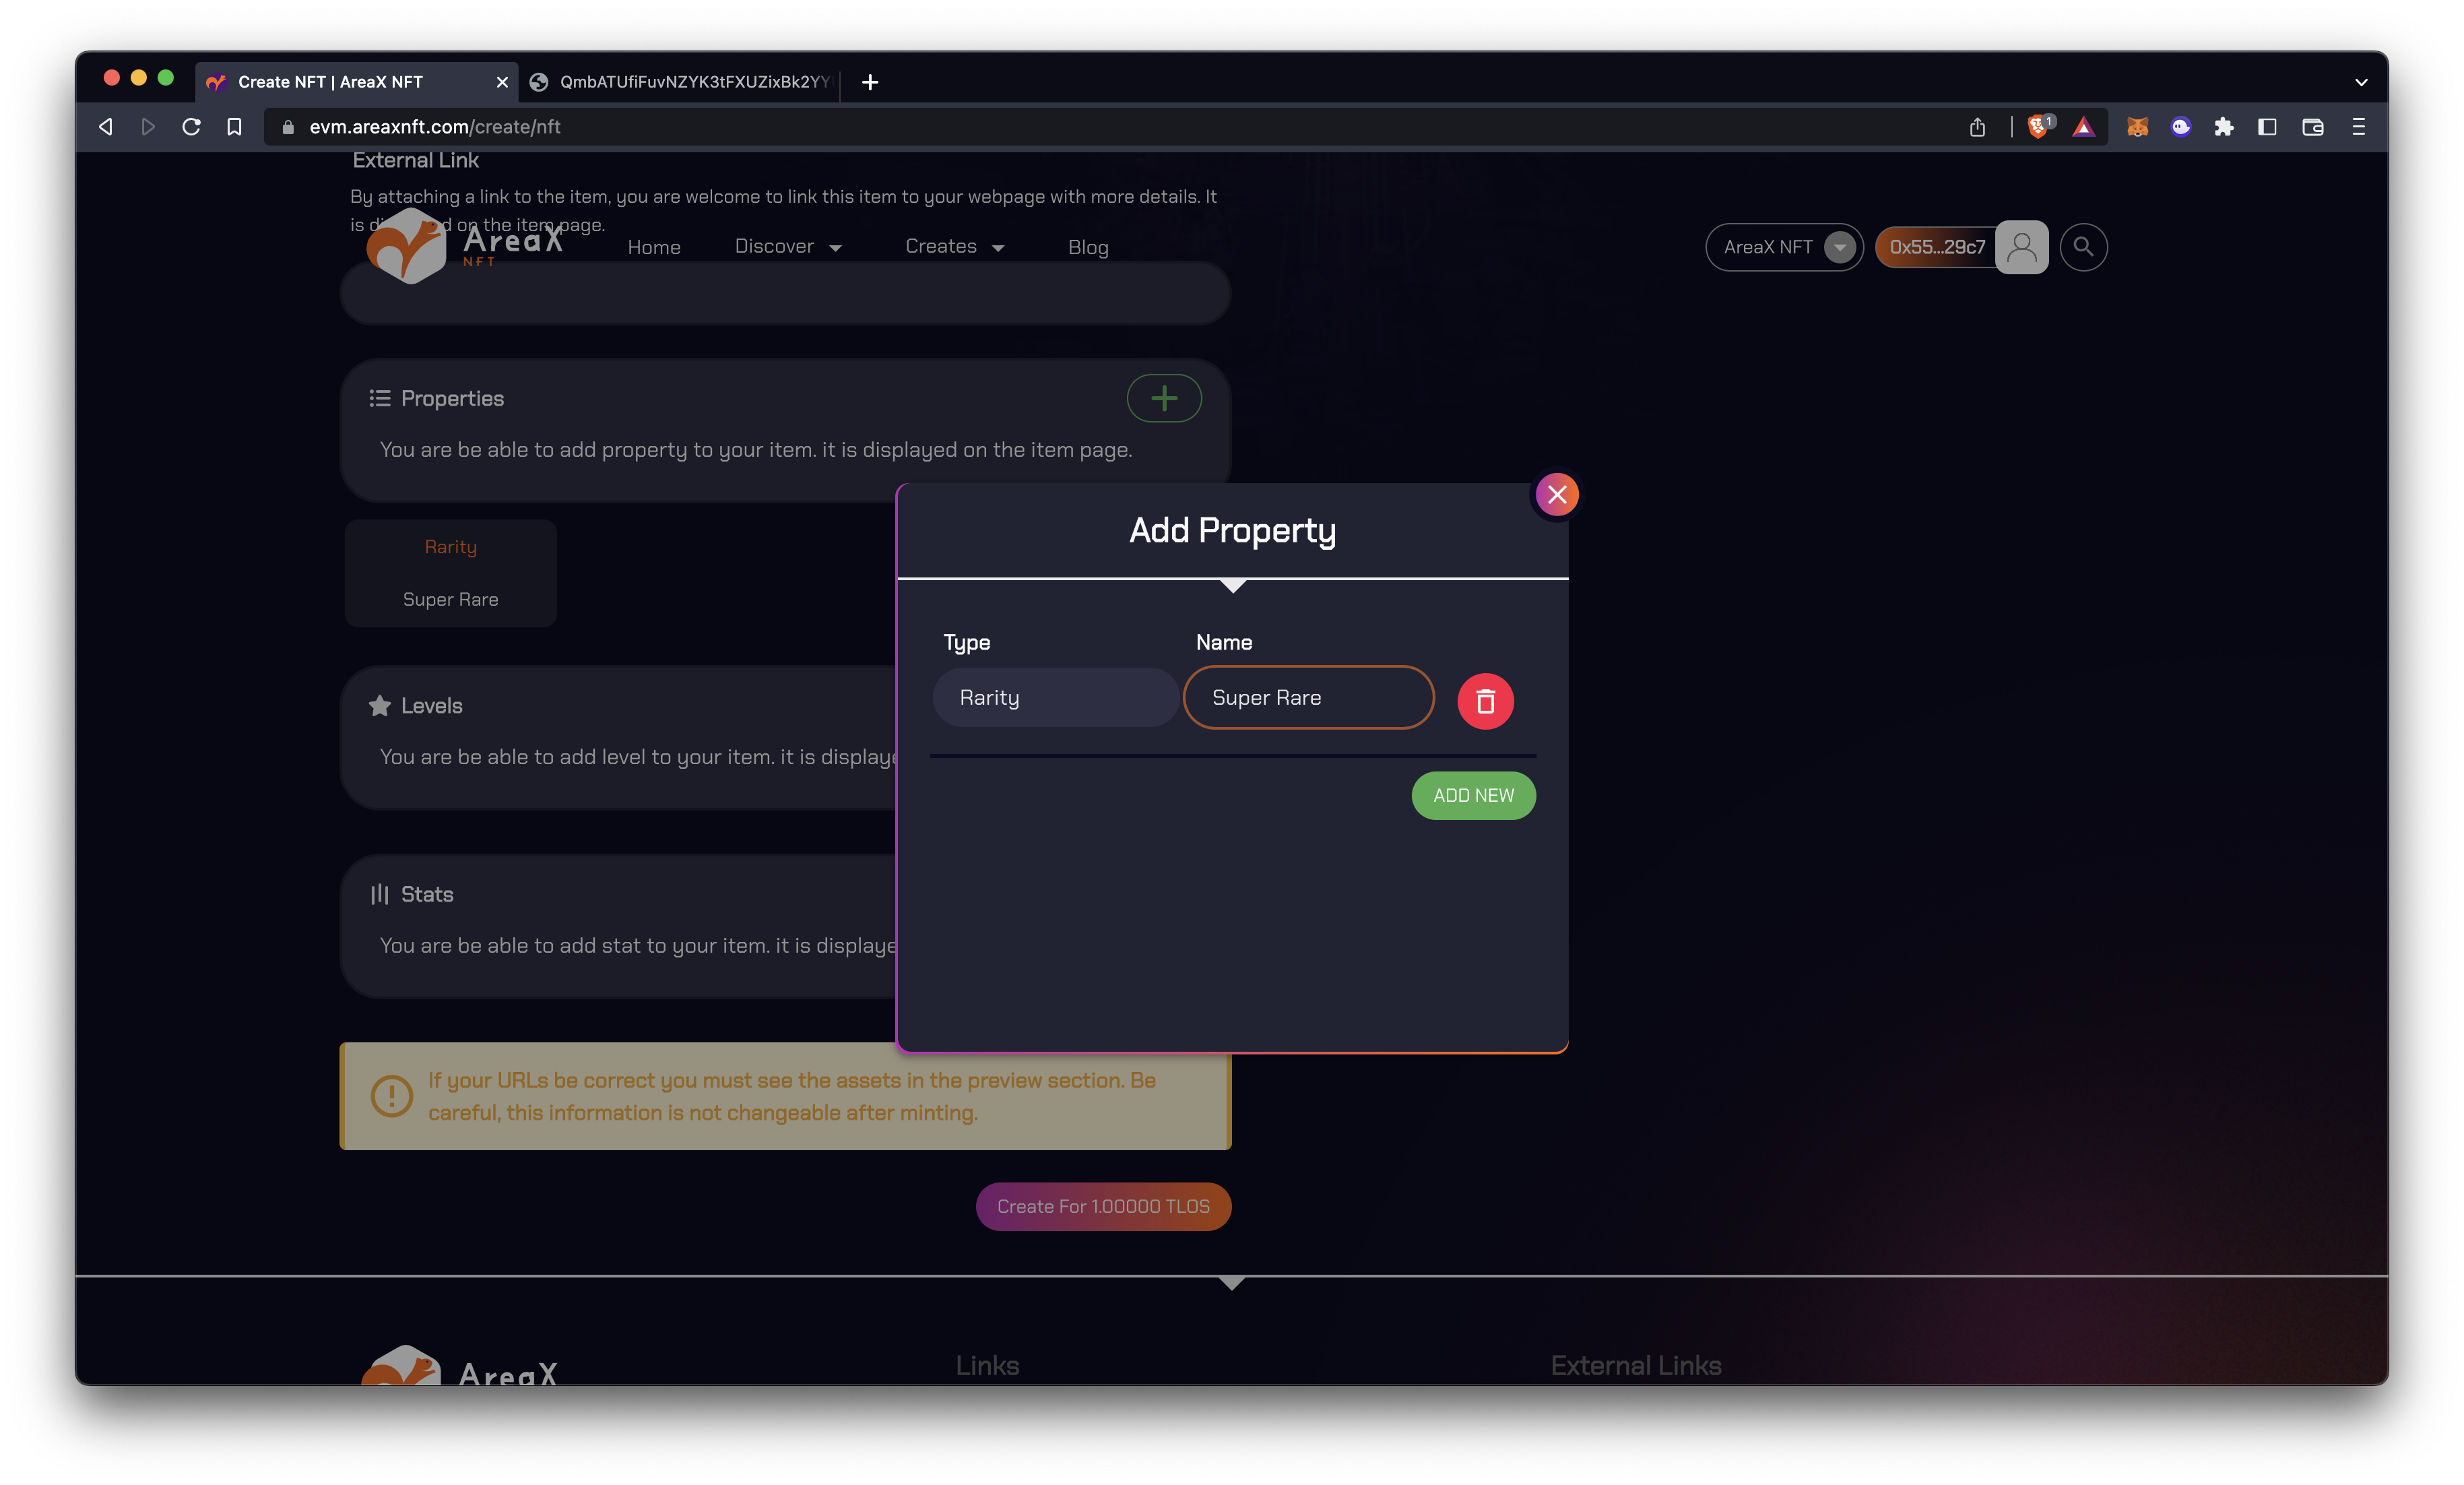Open Brave Rewards triangle icon
Image resolution: width=2464 pixels, height=1485 pixels.
[2083, 127]
